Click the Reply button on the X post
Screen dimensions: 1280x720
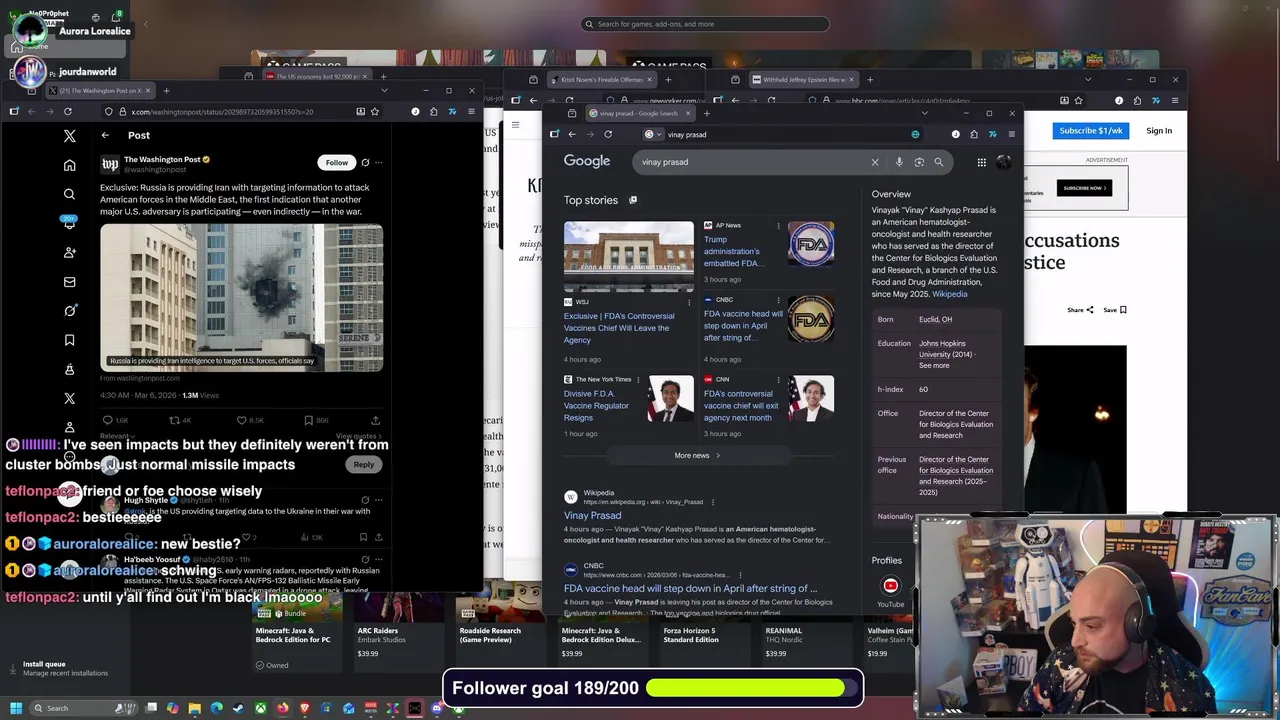363,464
